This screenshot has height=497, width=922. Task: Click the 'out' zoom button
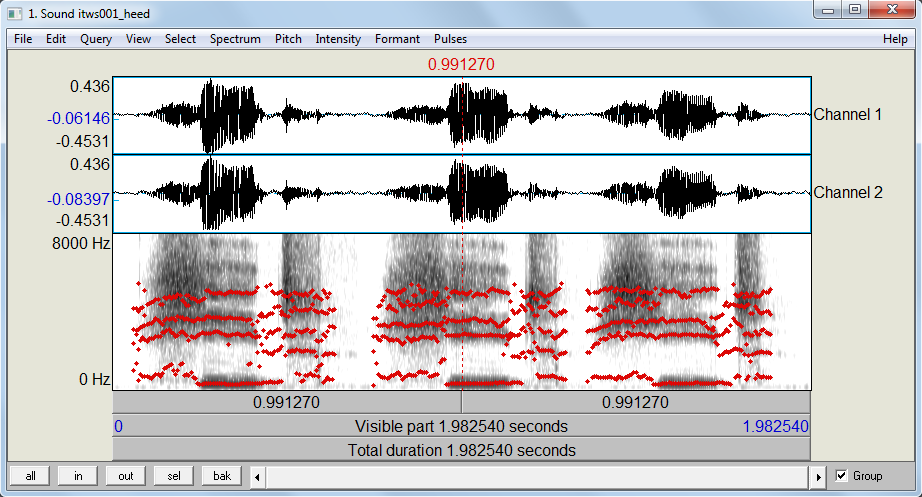[126, 476]
